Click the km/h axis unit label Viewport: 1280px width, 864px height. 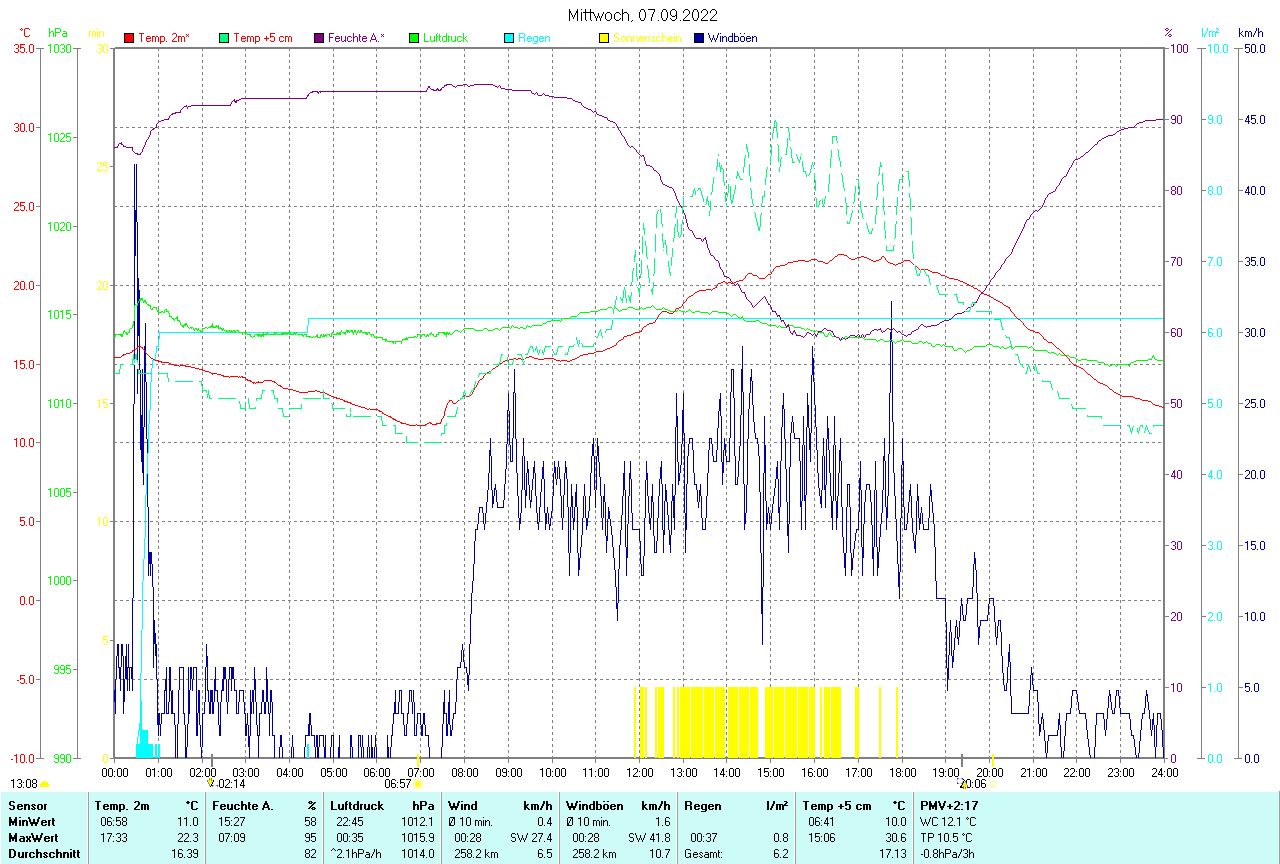(x=1251, y=33)
